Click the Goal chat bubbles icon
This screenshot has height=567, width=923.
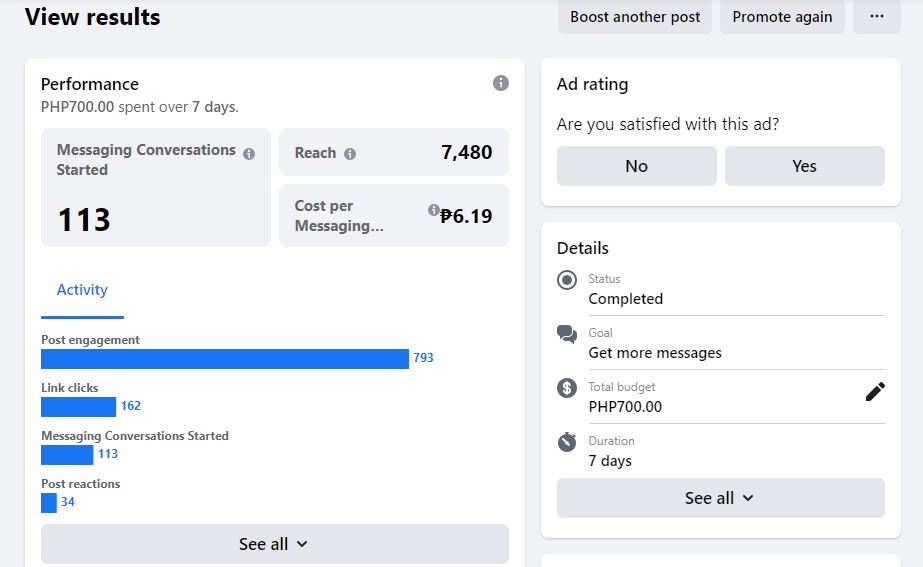click(x=567, y=334)
